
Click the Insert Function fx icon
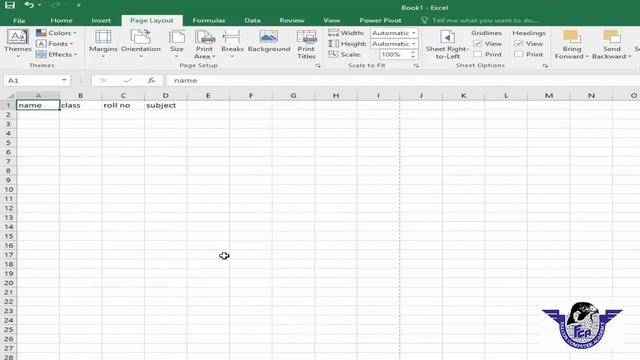[151, 80]
